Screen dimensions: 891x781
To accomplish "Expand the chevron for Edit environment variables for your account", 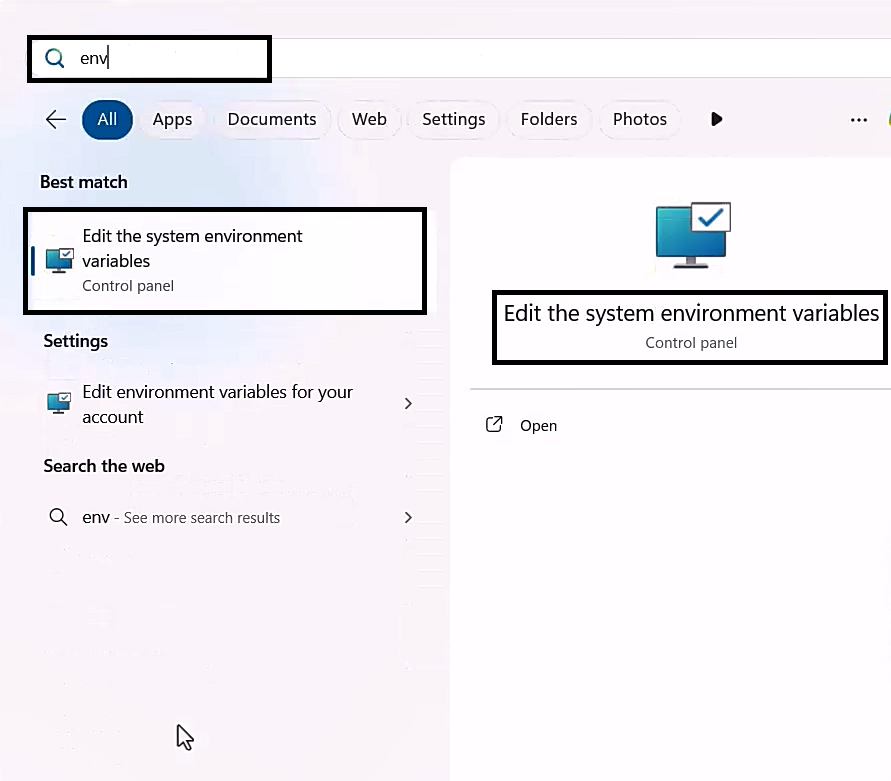I will [x=407, y=404].
